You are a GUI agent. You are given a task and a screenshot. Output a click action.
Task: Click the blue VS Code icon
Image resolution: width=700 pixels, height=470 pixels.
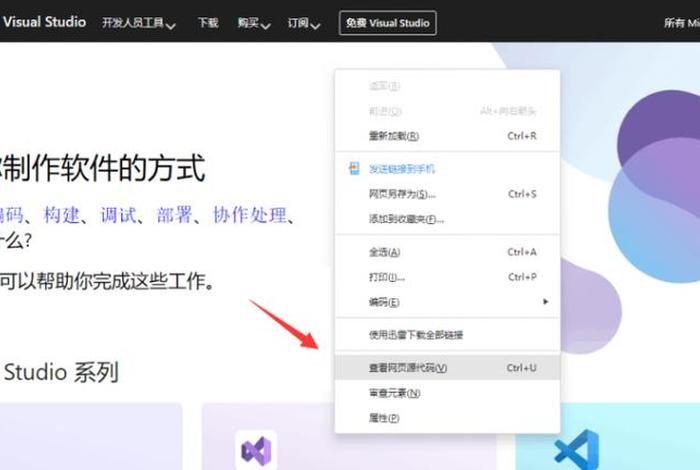pos(577,449)
